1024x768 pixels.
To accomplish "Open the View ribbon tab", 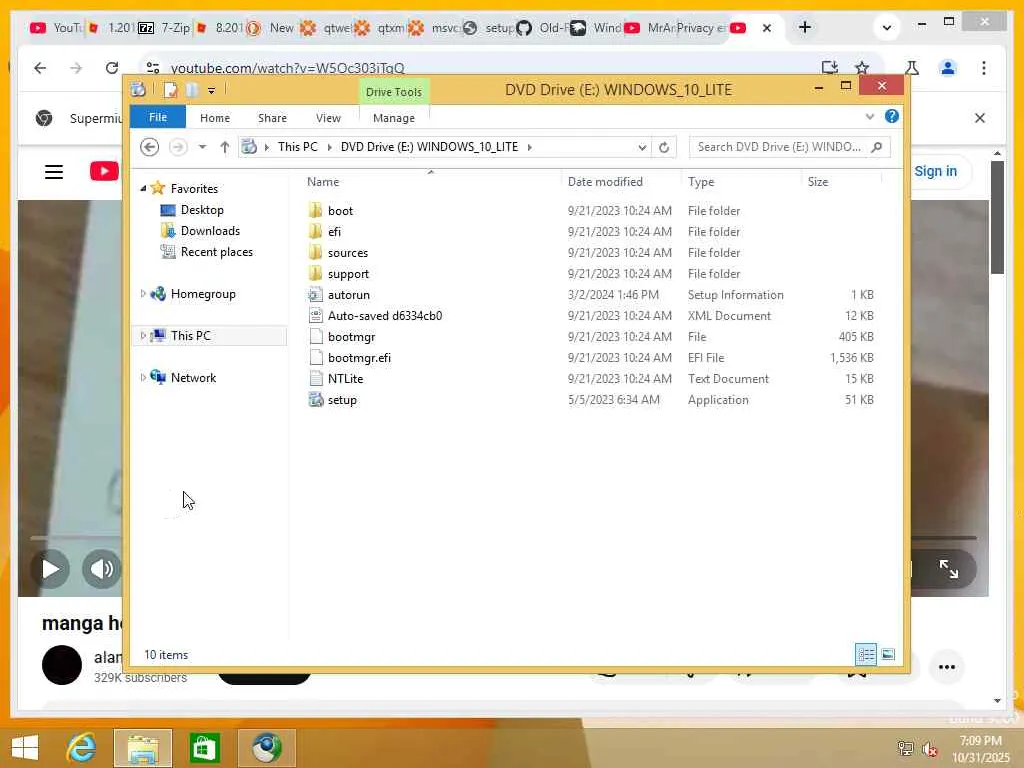I will point(328,118).
